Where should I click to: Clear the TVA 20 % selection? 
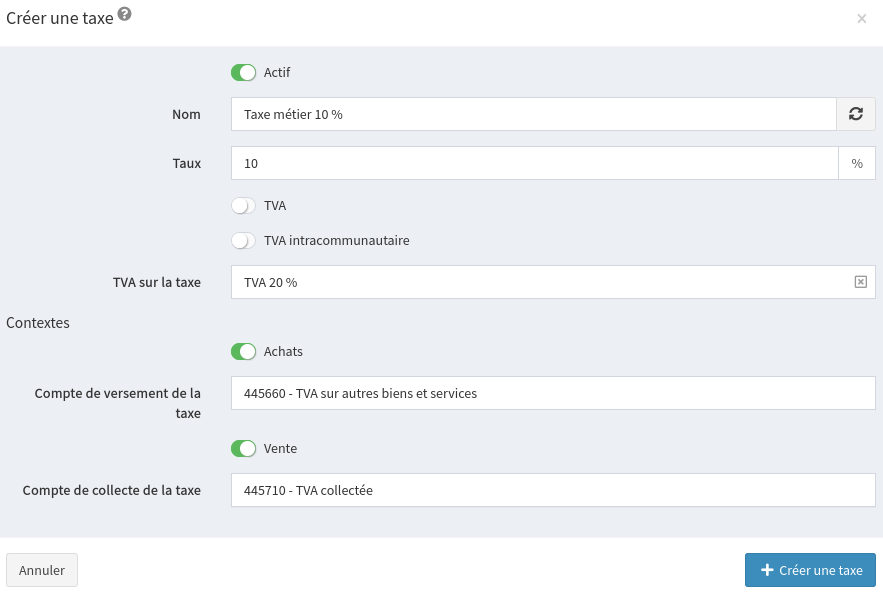[x=860, y=282]
